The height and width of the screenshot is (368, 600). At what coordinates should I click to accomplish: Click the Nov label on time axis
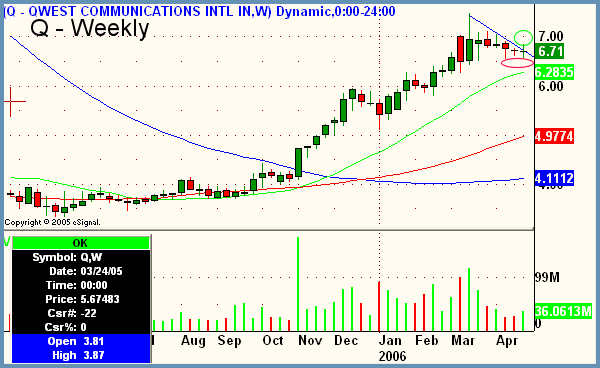pos(310,340)
